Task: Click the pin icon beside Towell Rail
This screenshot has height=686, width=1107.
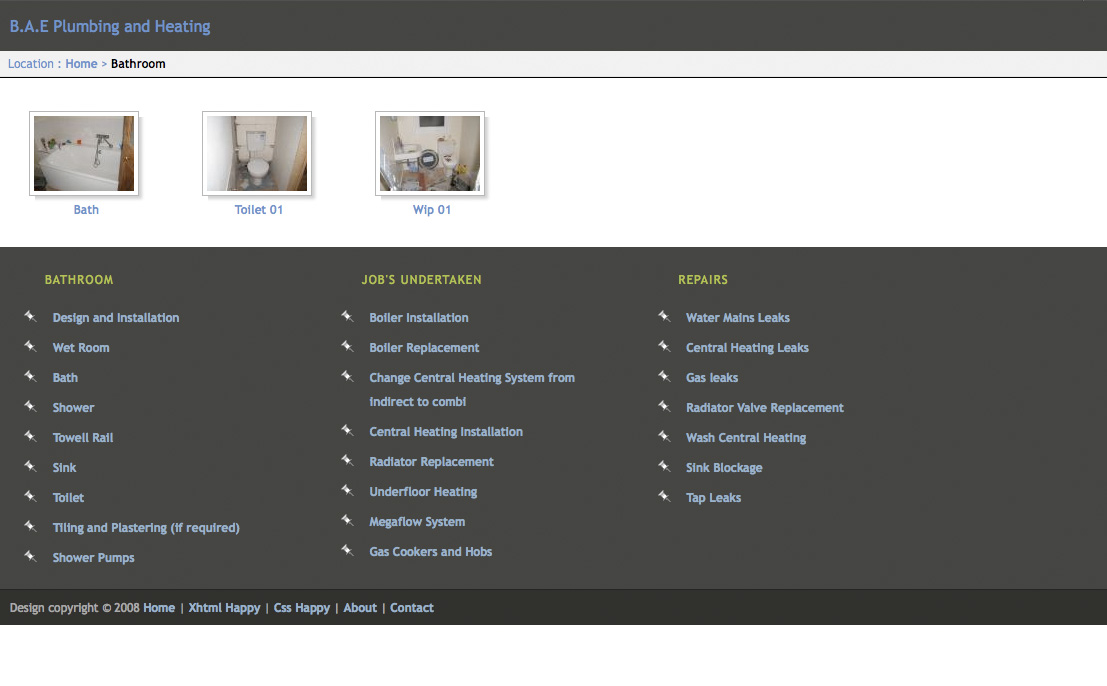Action: (30, 436)
